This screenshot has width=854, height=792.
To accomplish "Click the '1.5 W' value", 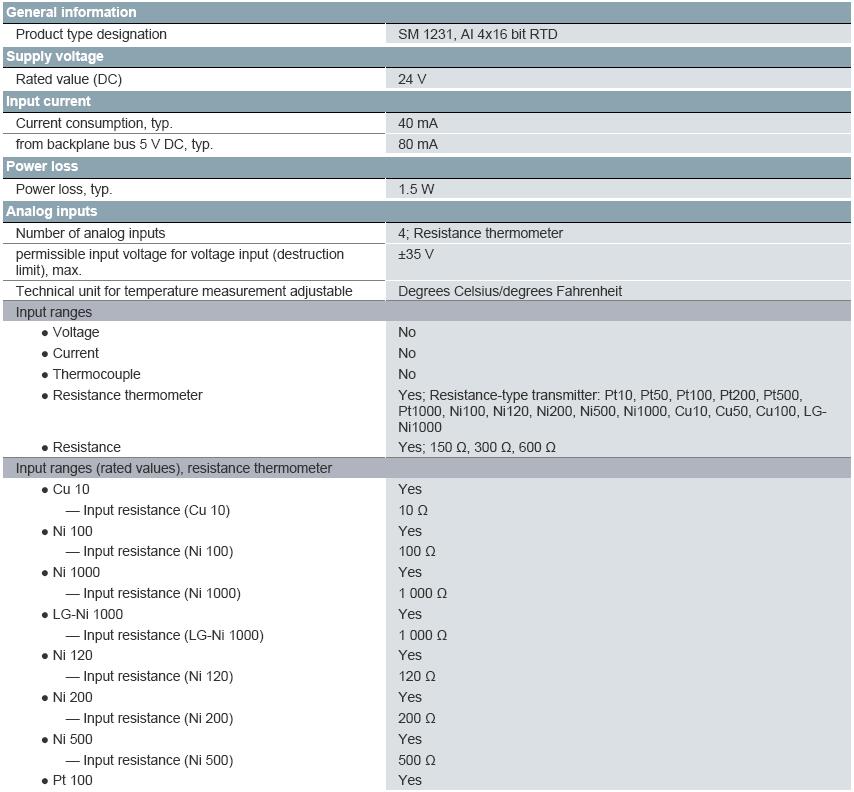I will [x=416, y=190].
